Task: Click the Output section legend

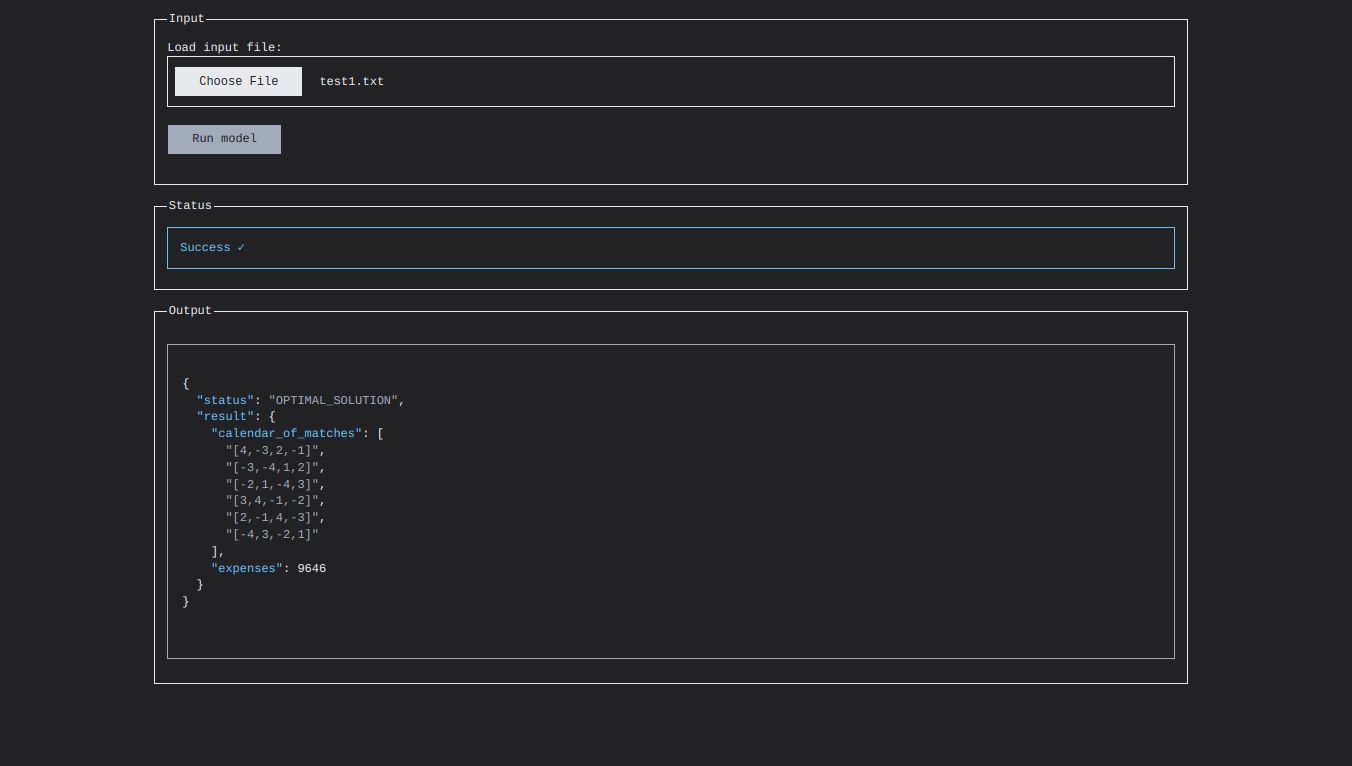Action: coord(190,311)
